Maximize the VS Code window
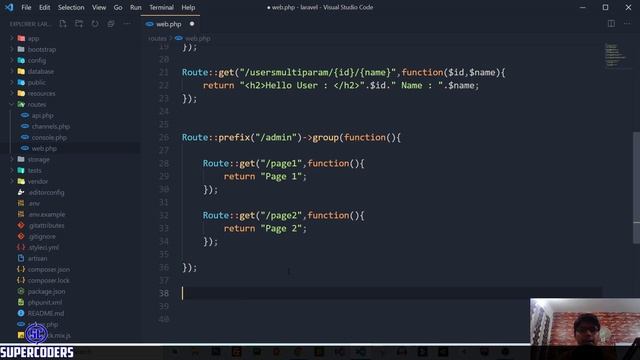The image size is (640, 360). [605, 7]
